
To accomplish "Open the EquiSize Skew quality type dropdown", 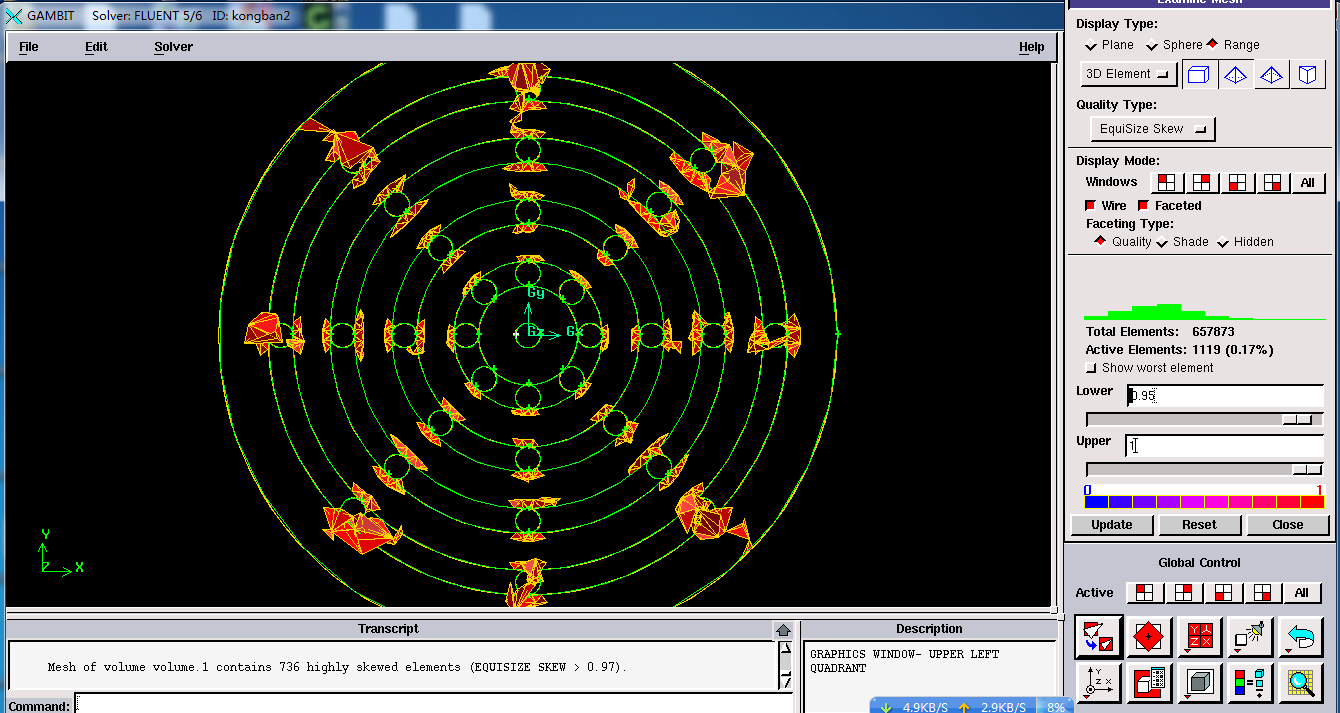I will click(1152, 129).
